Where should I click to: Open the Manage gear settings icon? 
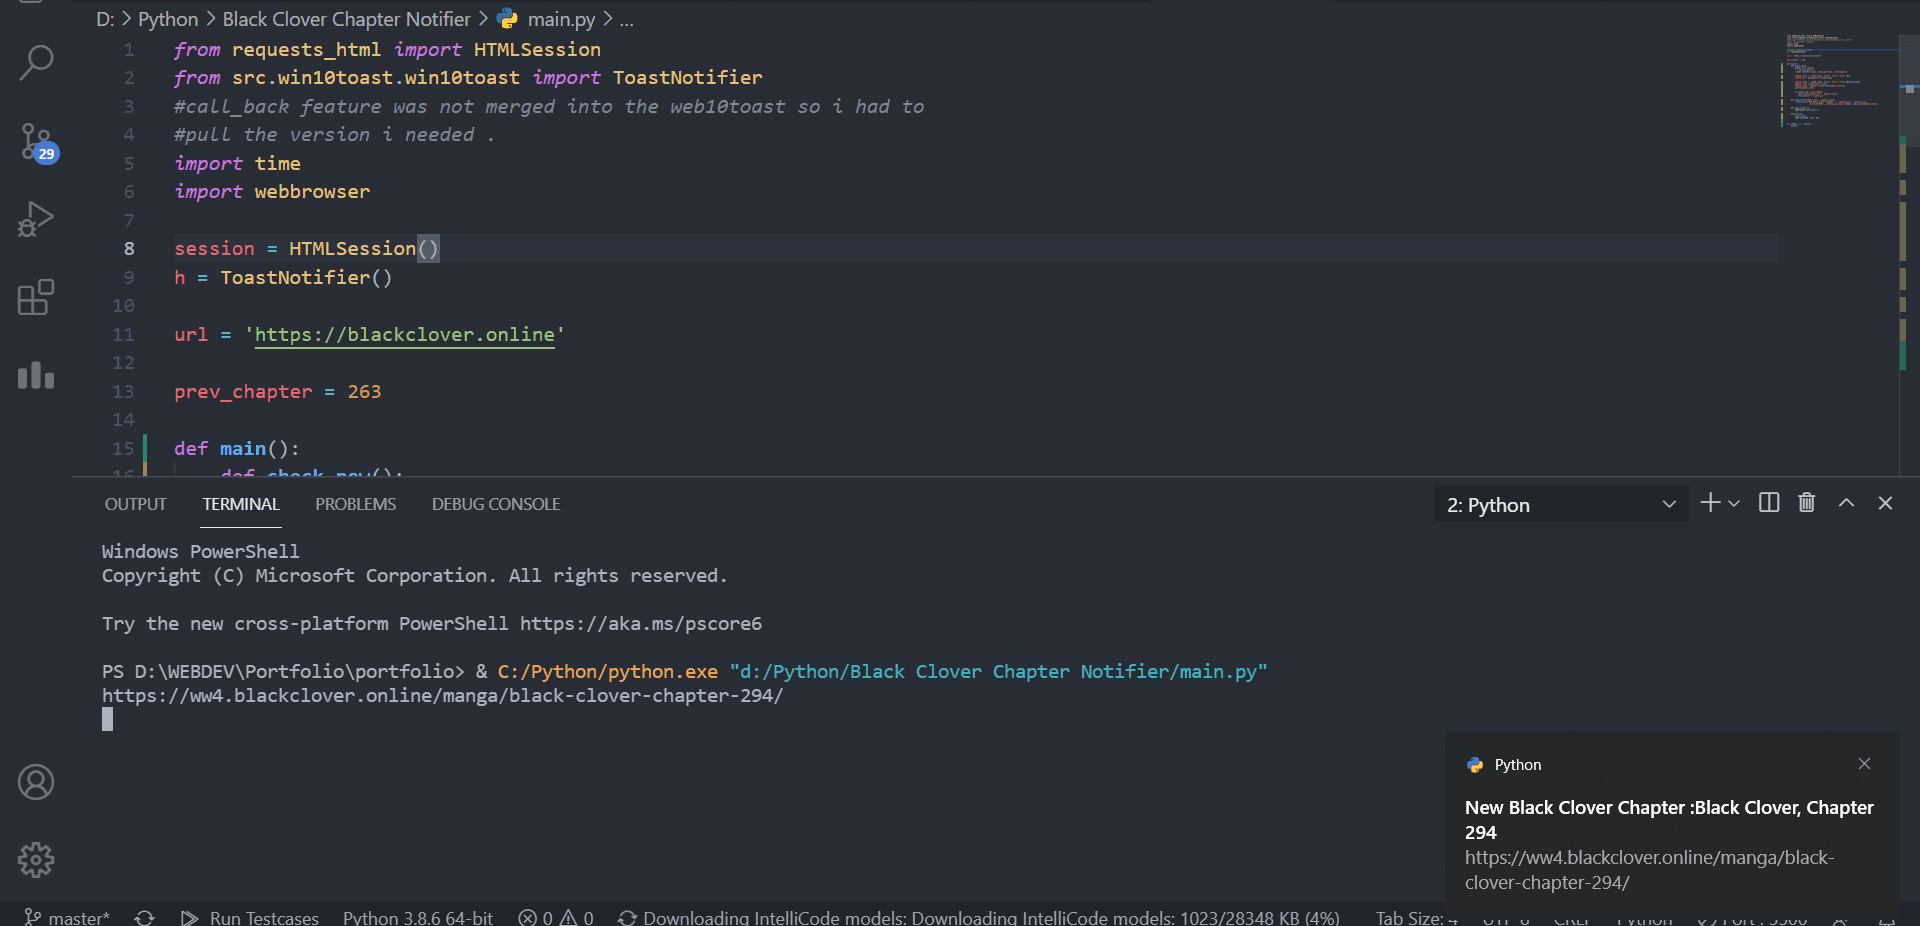click(x=36, y=859)
